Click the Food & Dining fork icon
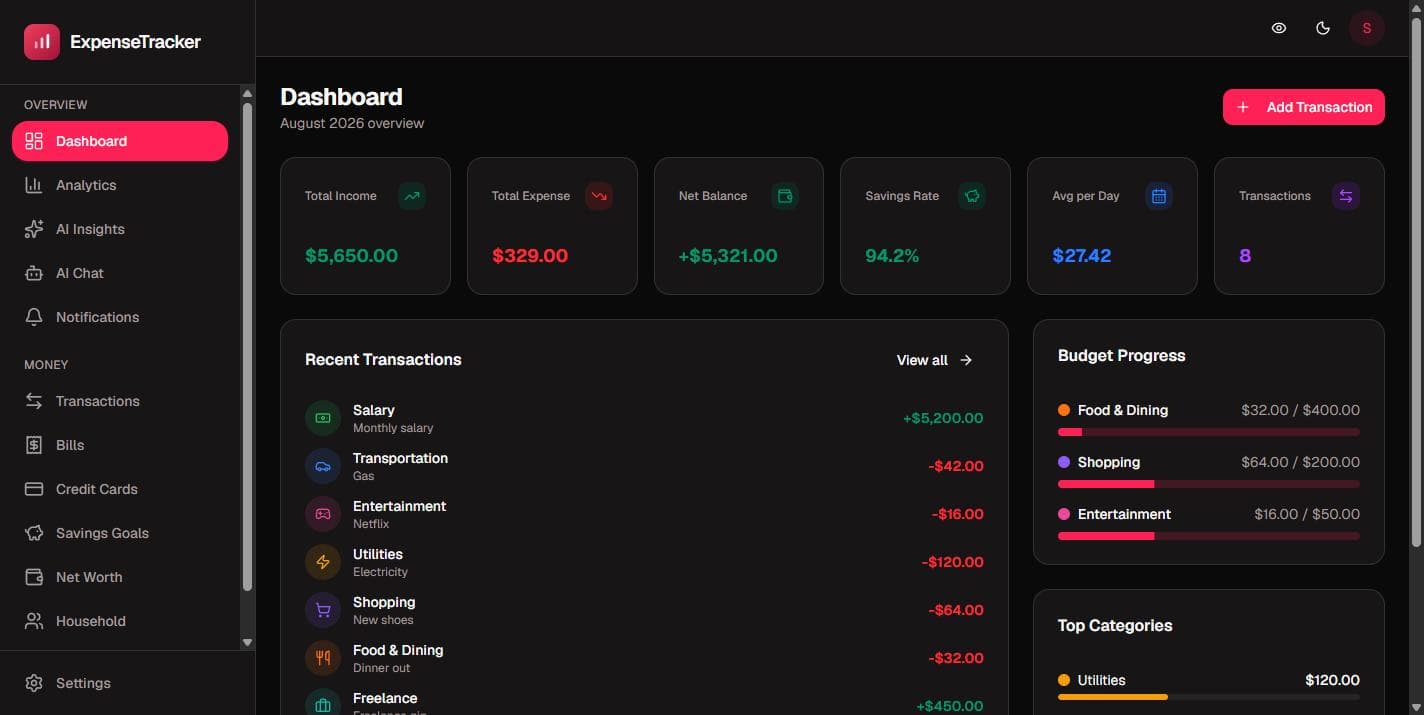 [x=323, y=658]
